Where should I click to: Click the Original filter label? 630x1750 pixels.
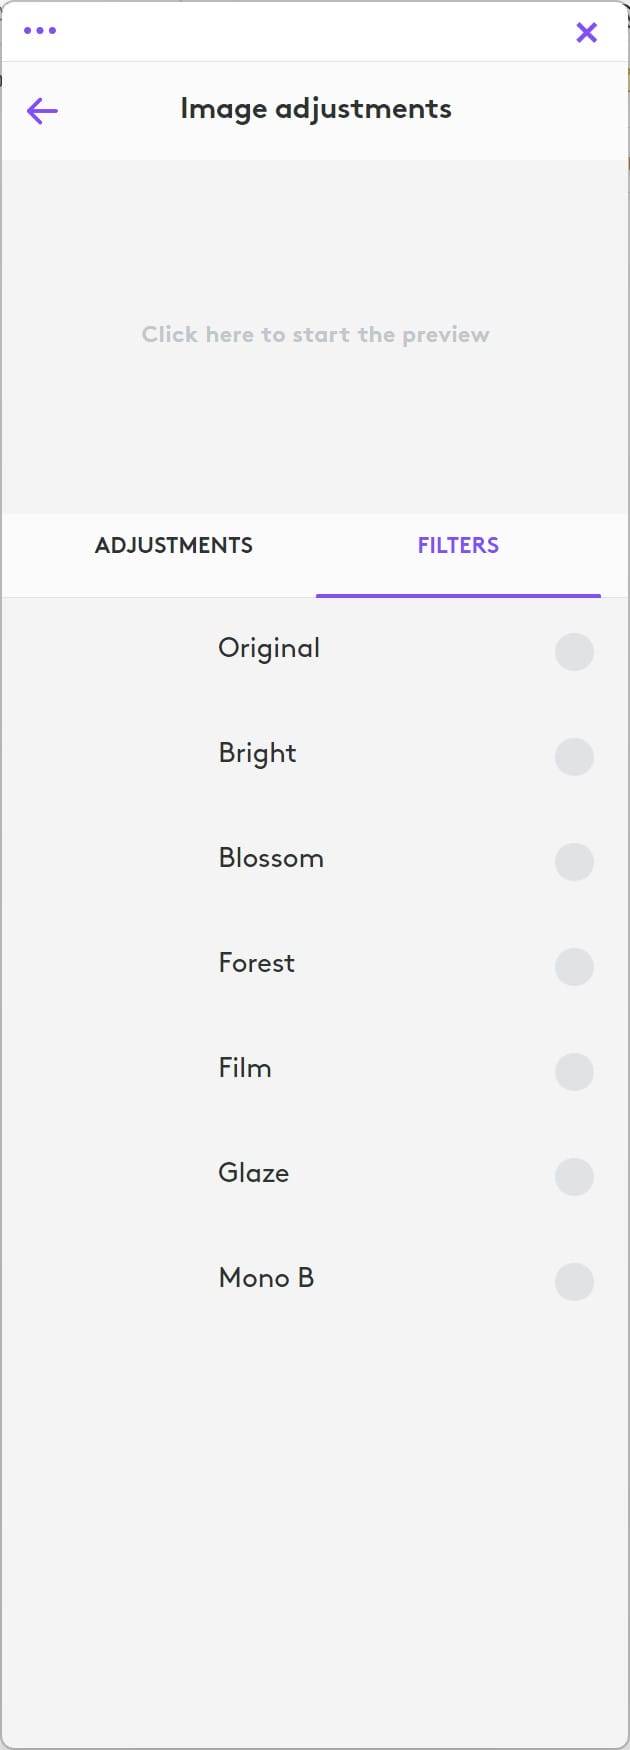(269, 649)
